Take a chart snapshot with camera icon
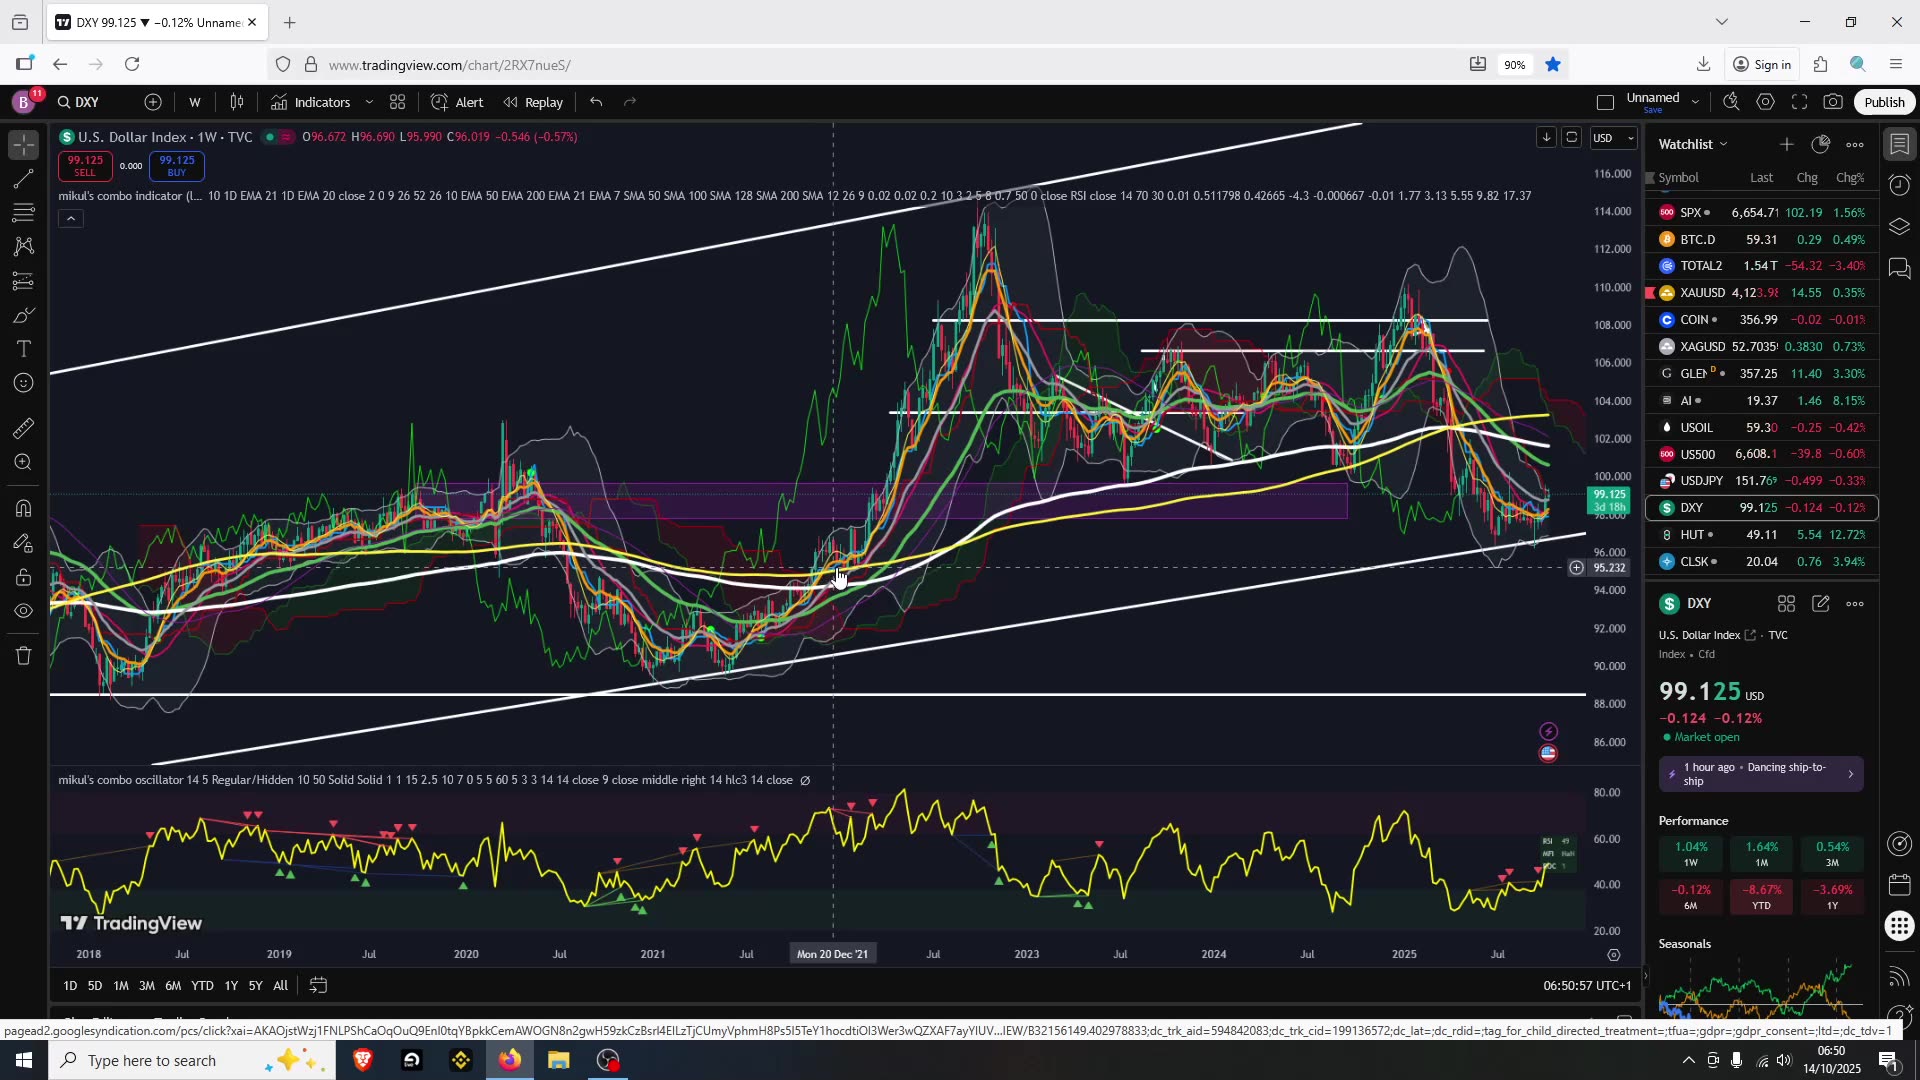 point(1833,102)
